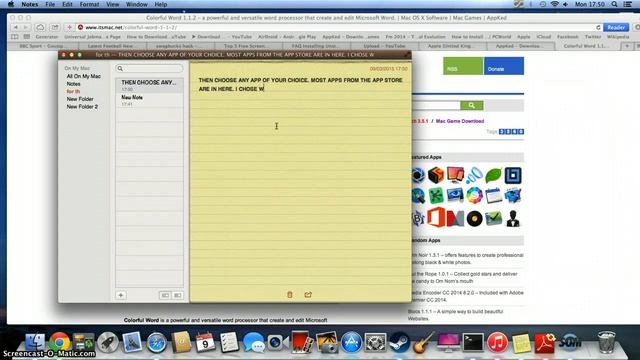This screenshot has height=360, width=640.
Task: Open iTunes from the Dock
Action: (x=497, y=342)
